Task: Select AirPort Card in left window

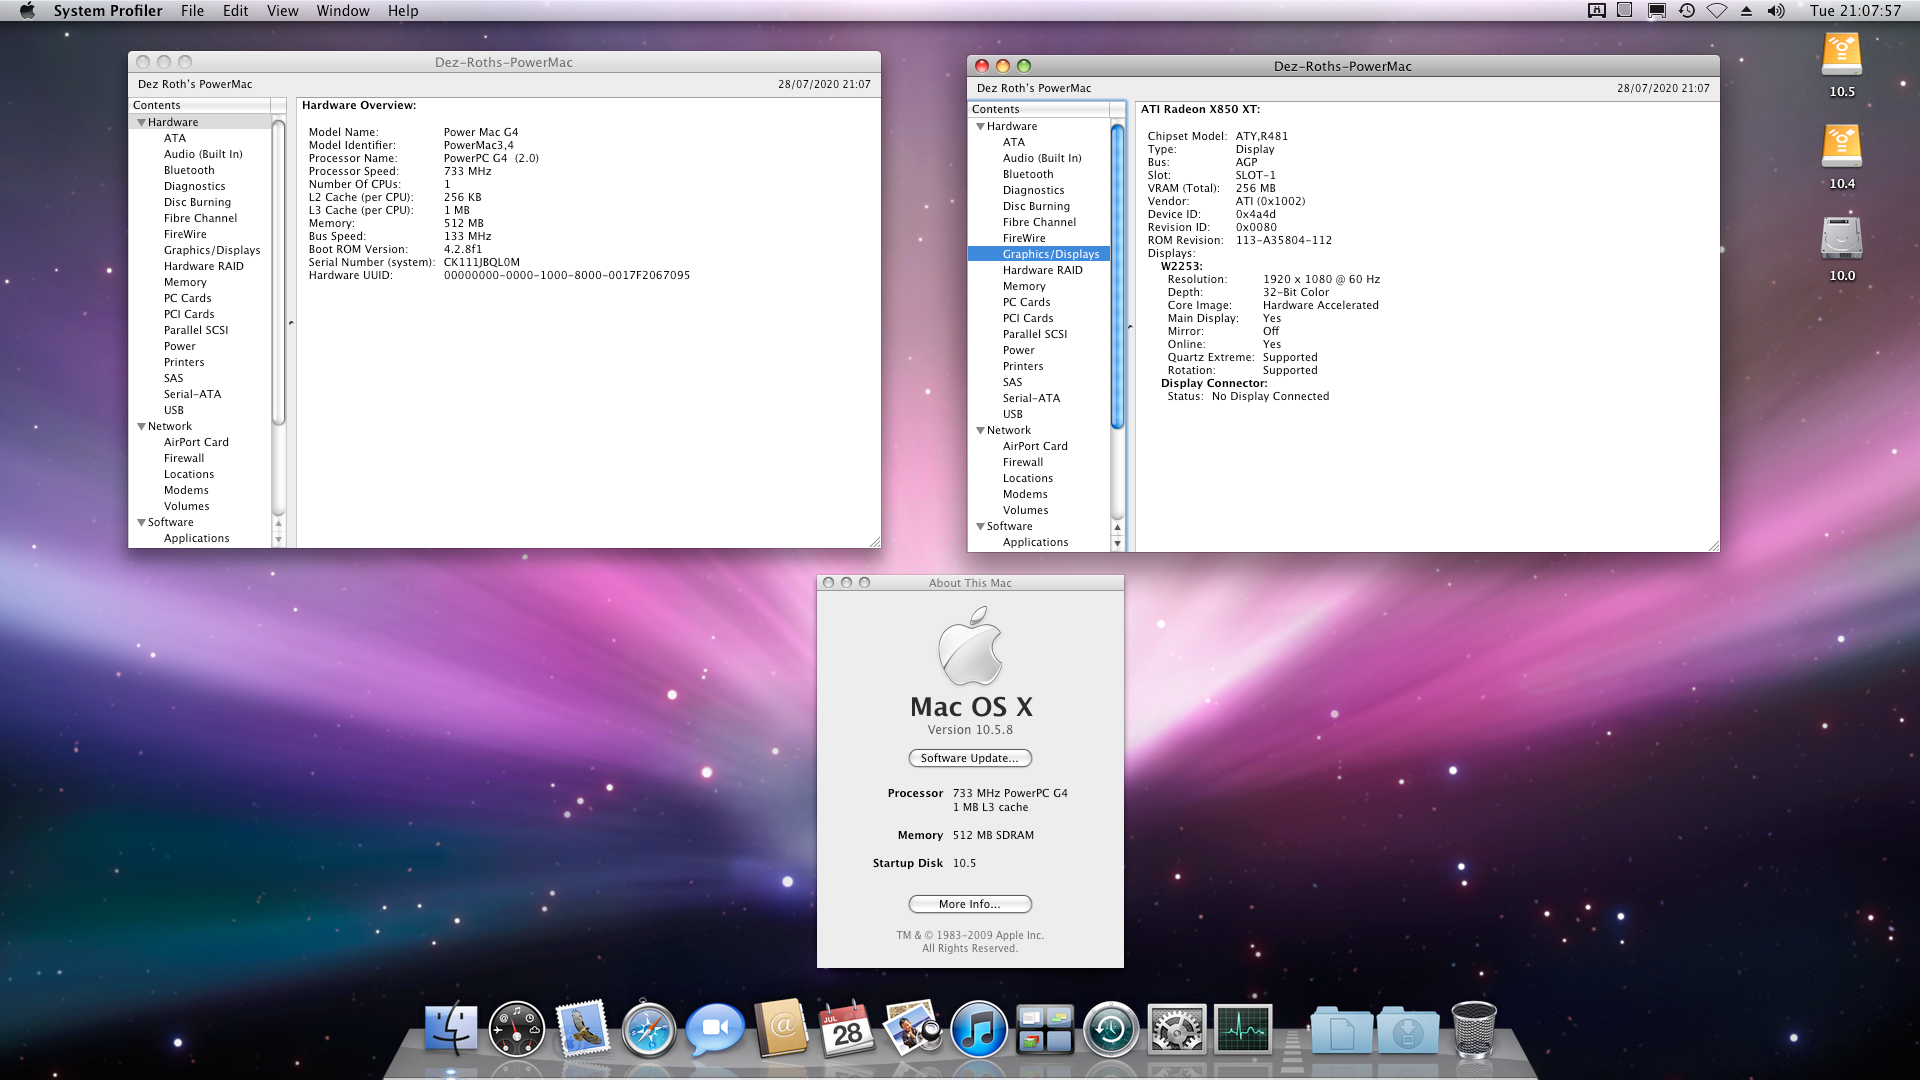Action: click(196, 442)
